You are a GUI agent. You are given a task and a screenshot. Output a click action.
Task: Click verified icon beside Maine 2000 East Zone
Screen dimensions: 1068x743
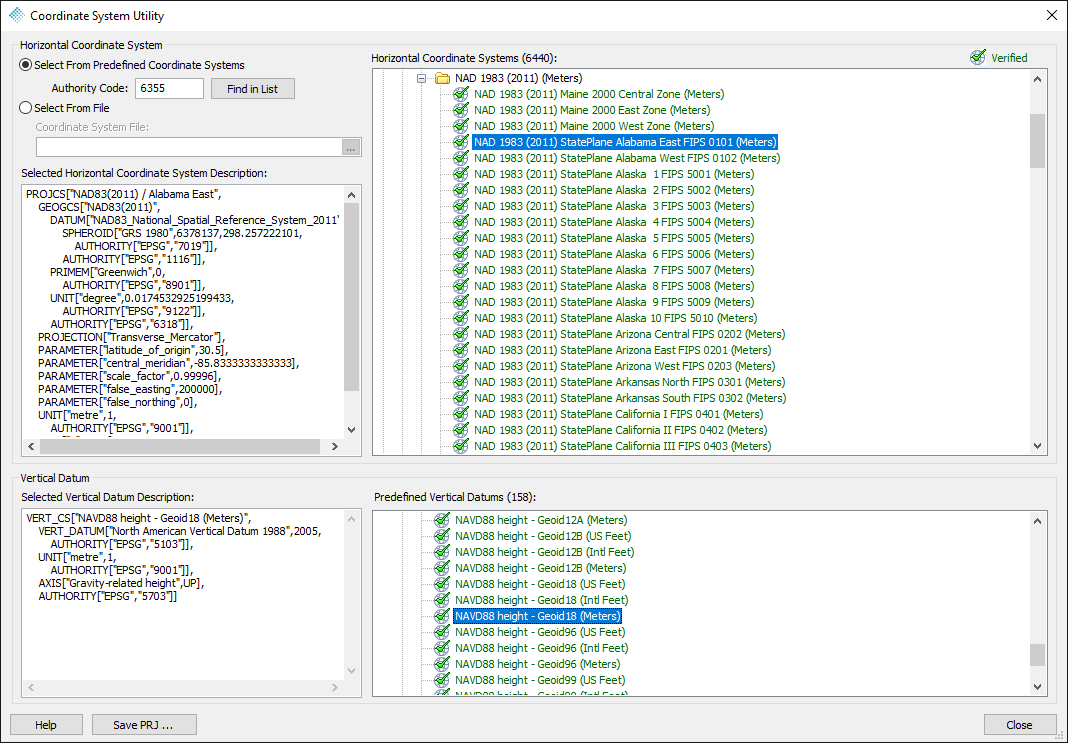click(x=461, y=110)
